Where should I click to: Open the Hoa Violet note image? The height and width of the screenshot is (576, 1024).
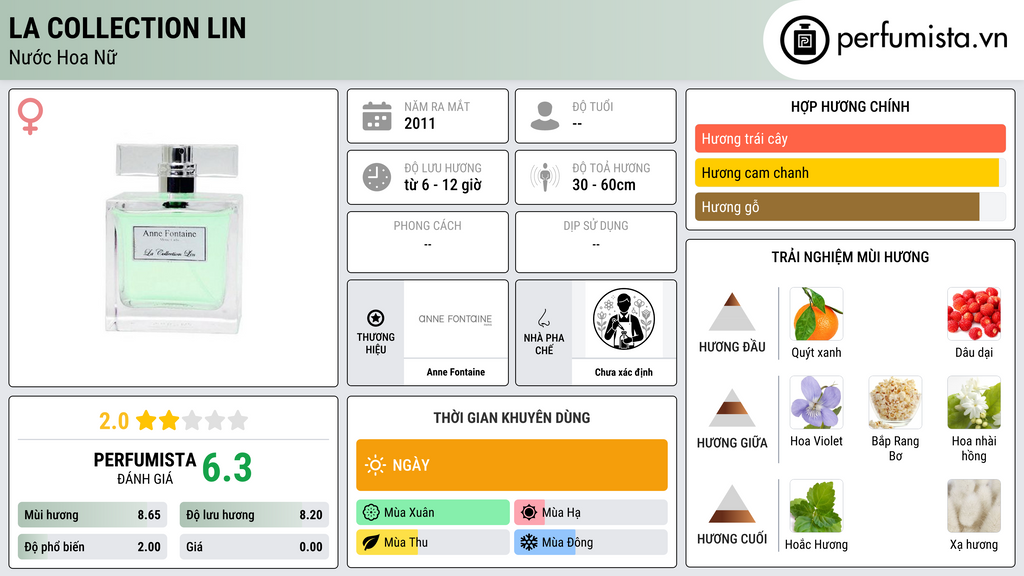coord(816,402)
